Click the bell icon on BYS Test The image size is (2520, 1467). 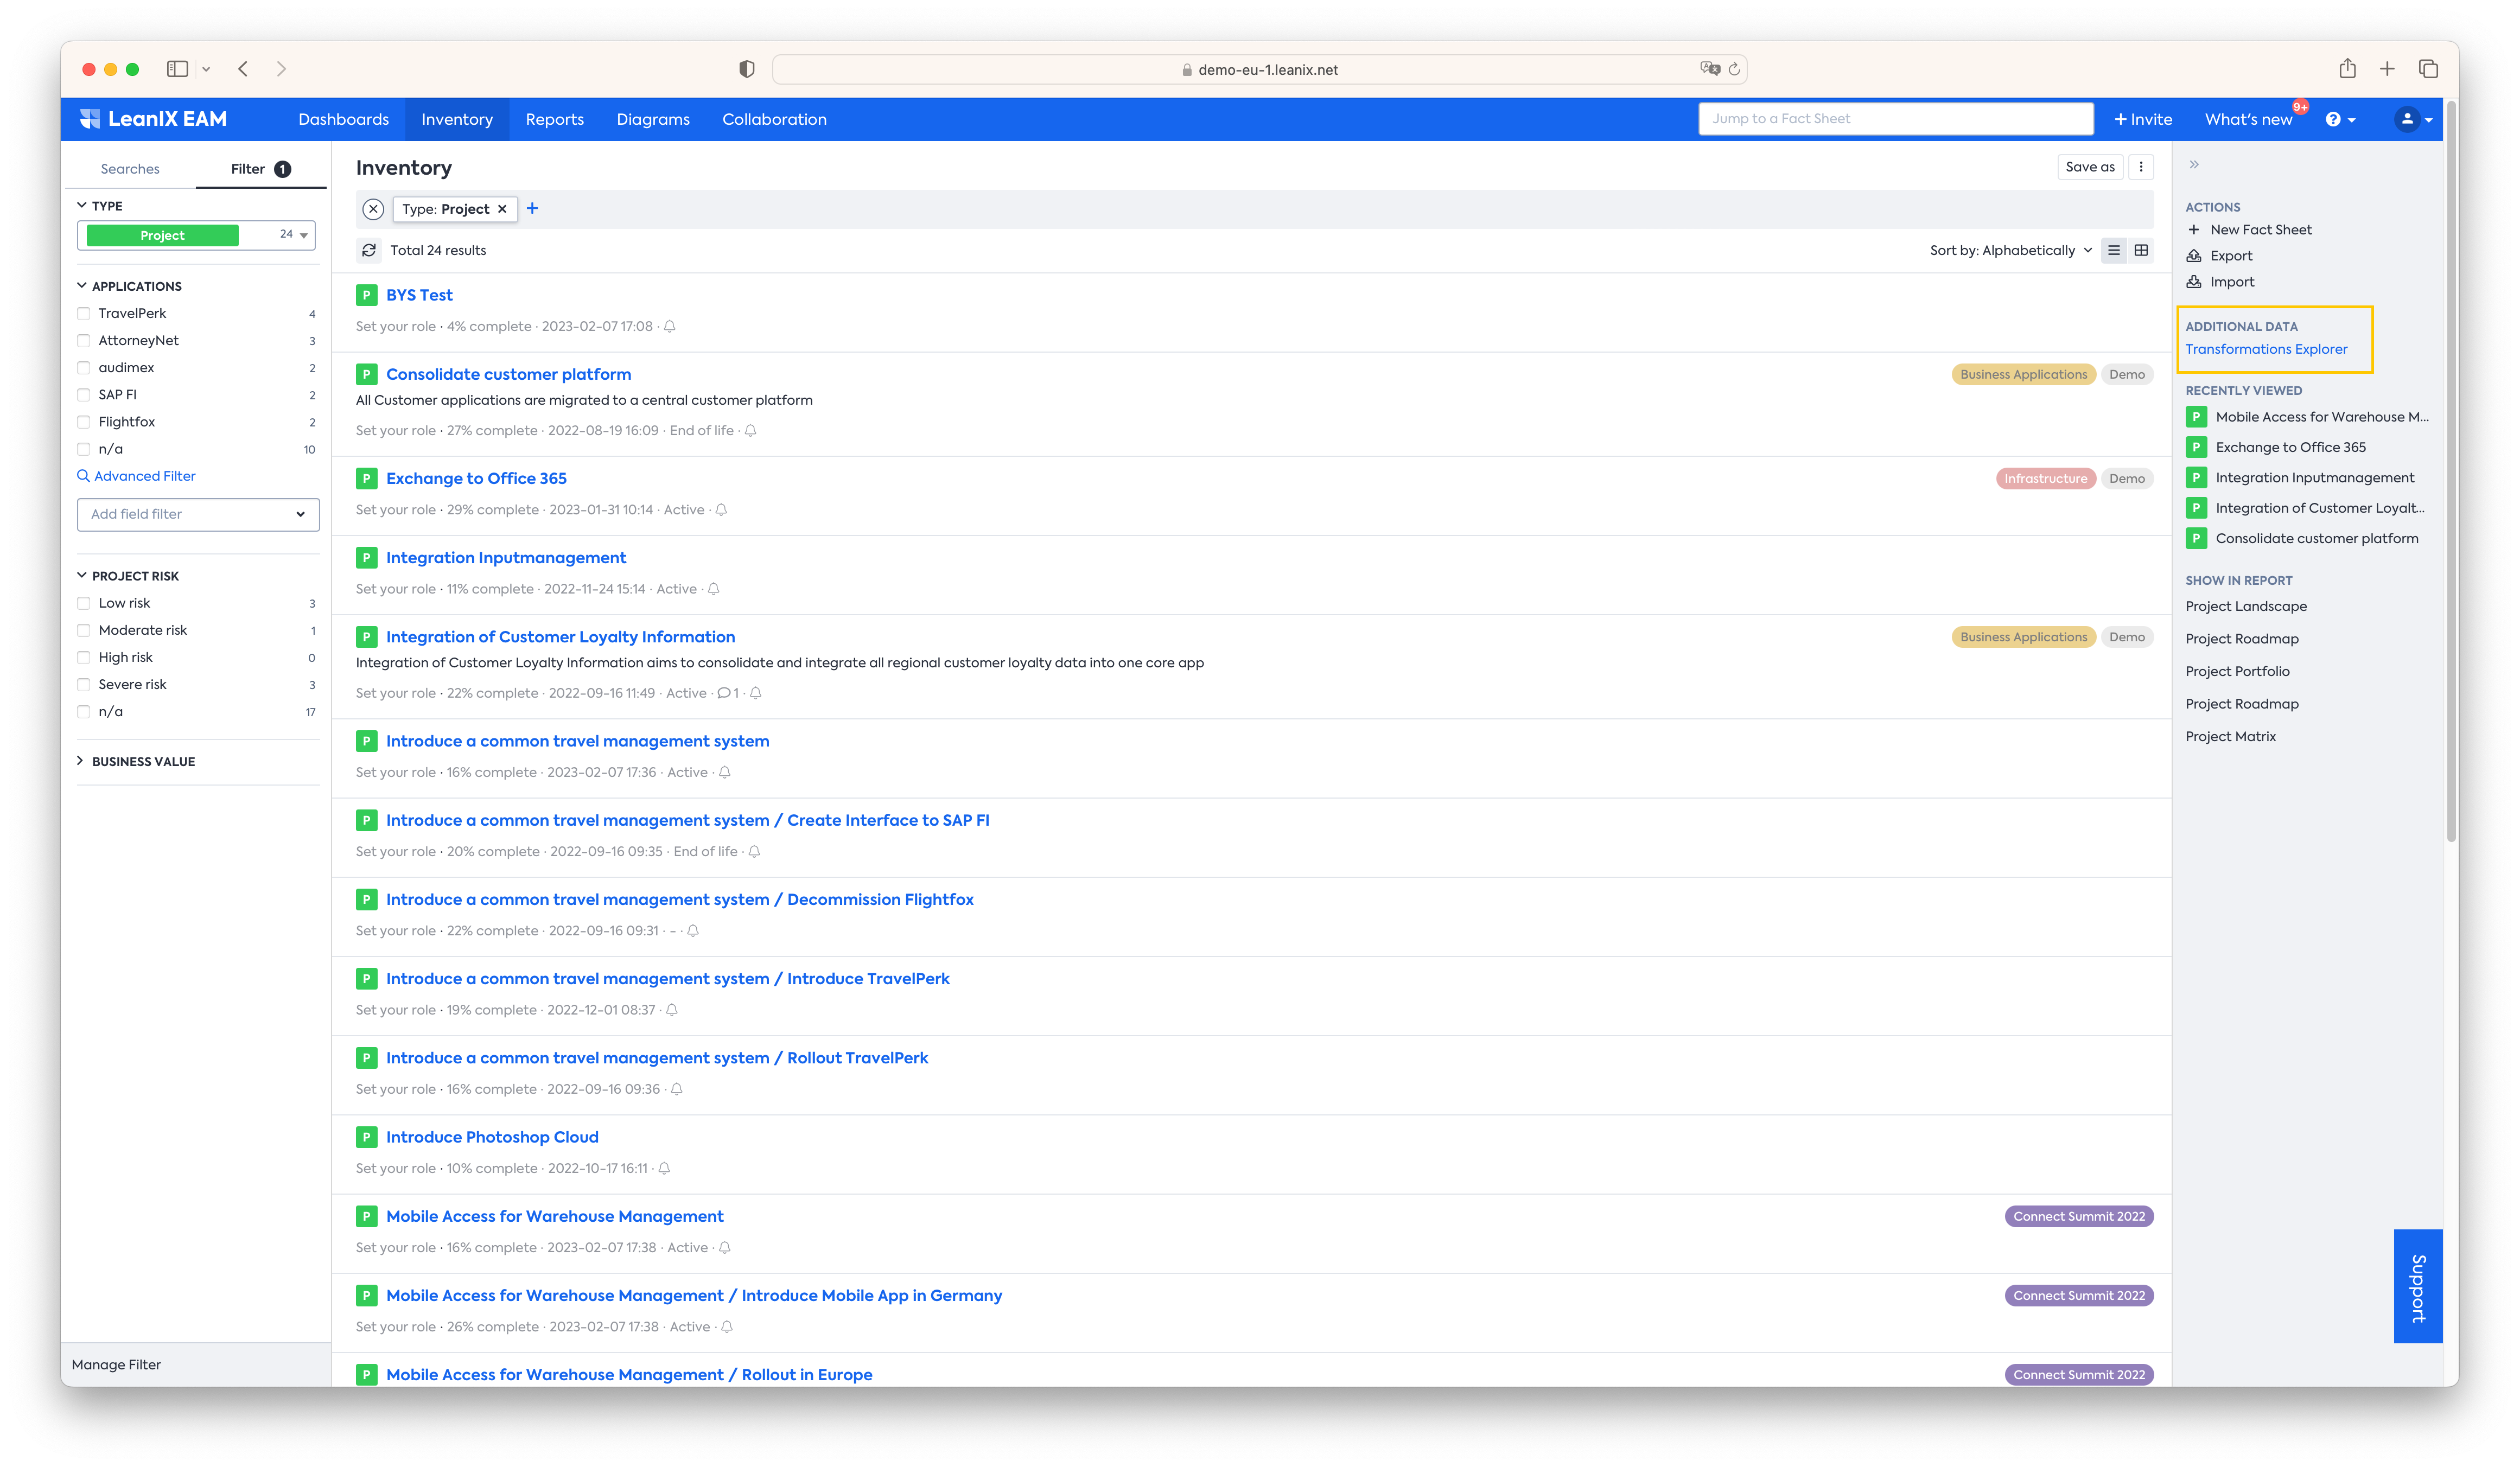(x=670, y=327)
